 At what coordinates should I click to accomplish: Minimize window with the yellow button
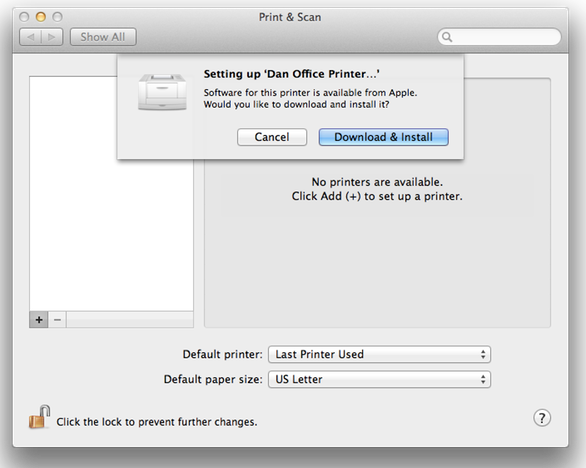[x=41, y=17]
